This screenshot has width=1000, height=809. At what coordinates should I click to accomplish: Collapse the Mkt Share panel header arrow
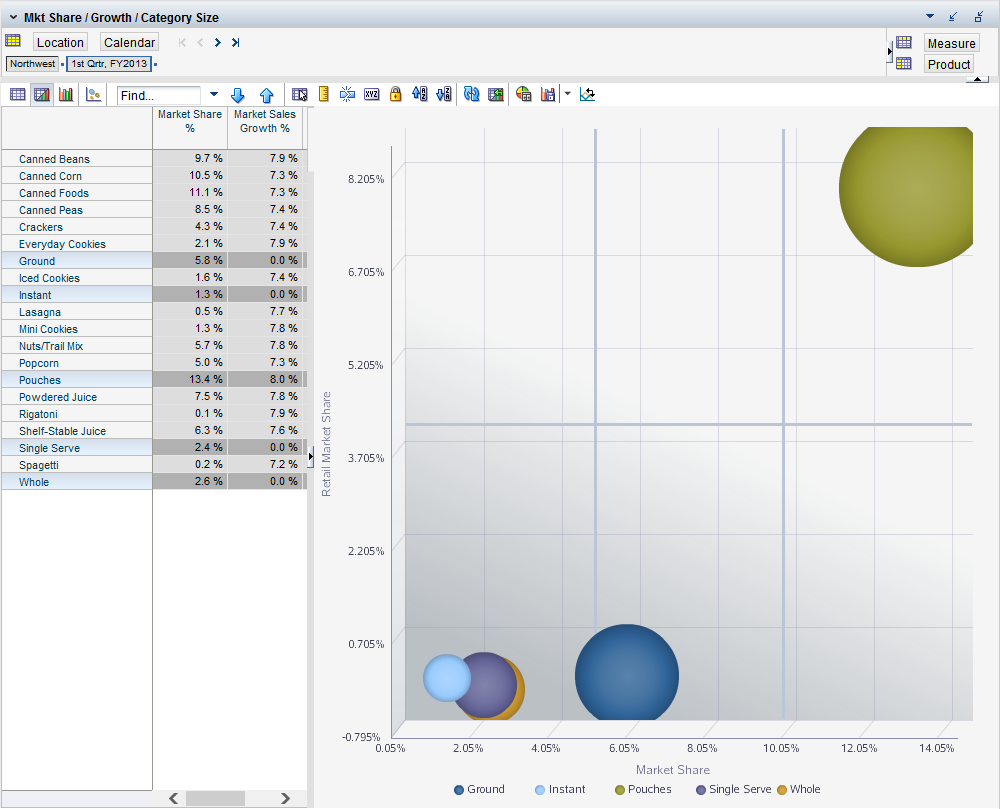(x=13, y=17)
